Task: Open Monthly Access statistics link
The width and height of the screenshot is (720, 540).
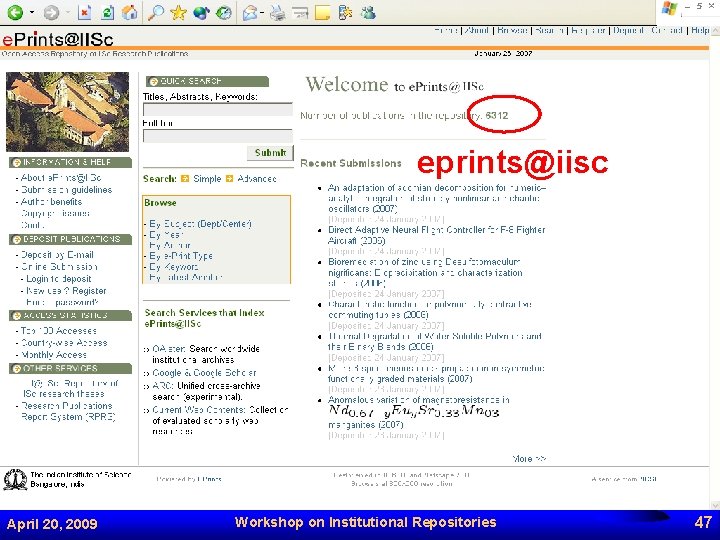Action: (54, 354)
